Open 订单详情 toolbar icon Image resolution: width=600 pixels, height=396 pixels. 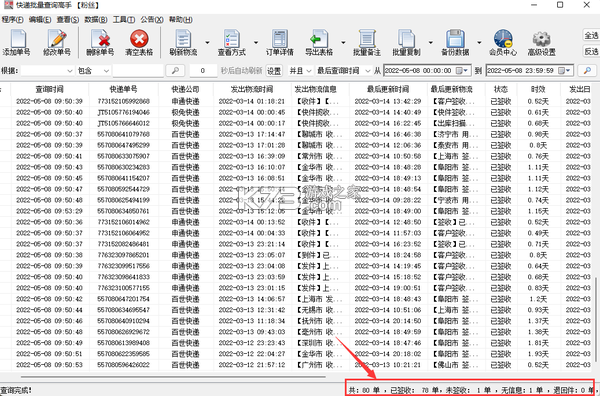280,42
